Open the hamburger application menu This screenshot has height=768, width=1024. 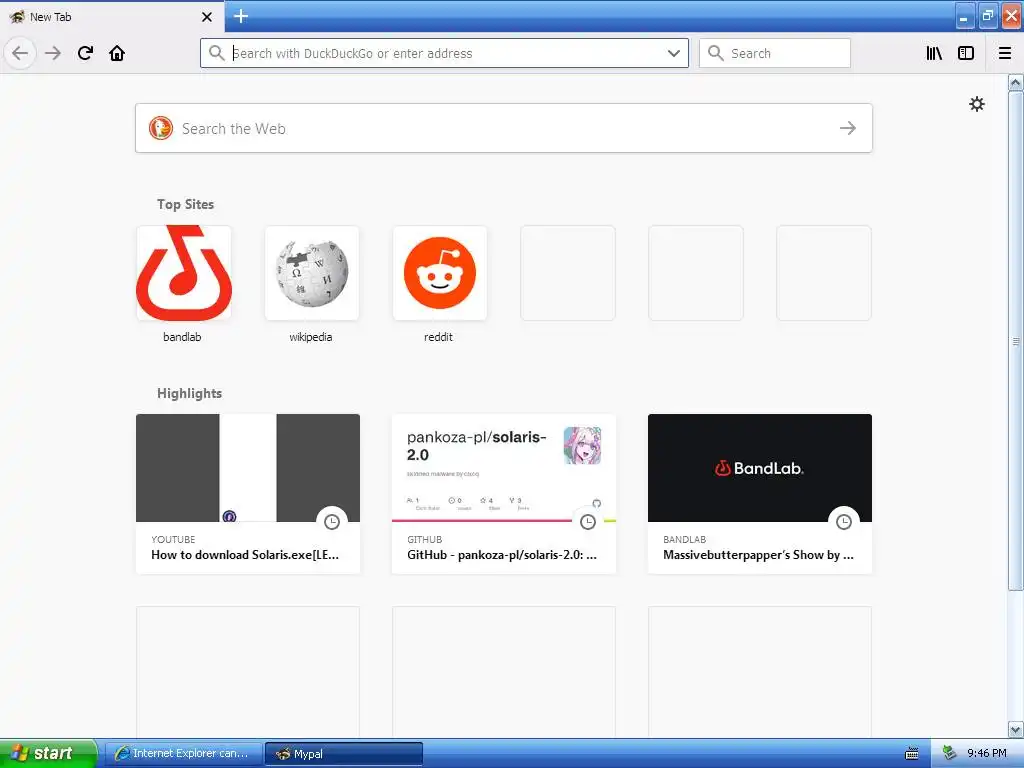click(1005, 53)
